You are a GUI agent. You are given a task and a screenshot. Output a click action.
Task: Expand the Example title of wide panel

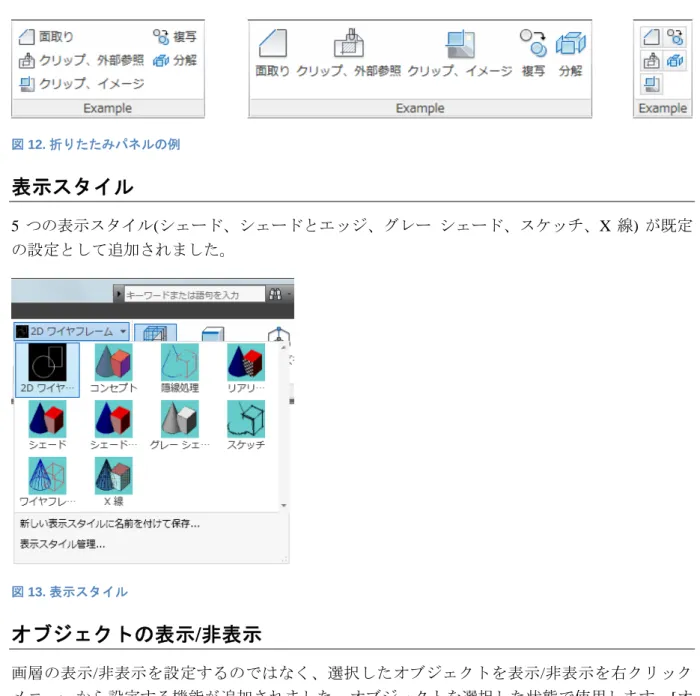pos(420,108)
